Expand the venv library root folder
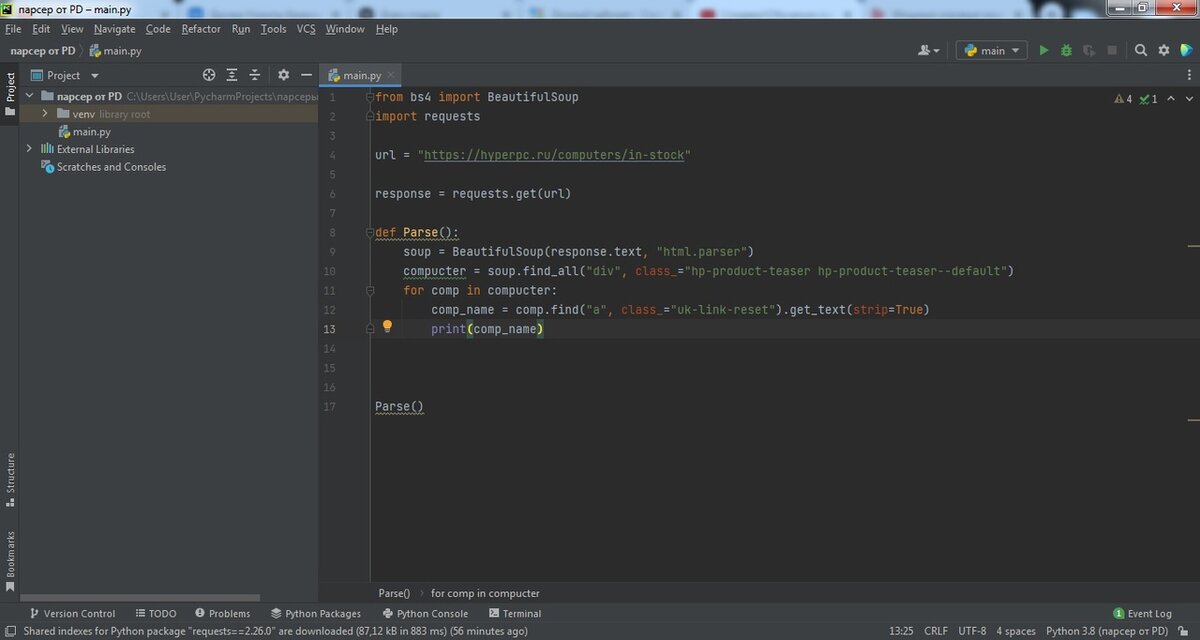Screen dimensions: 1200x640 [45, 114]
